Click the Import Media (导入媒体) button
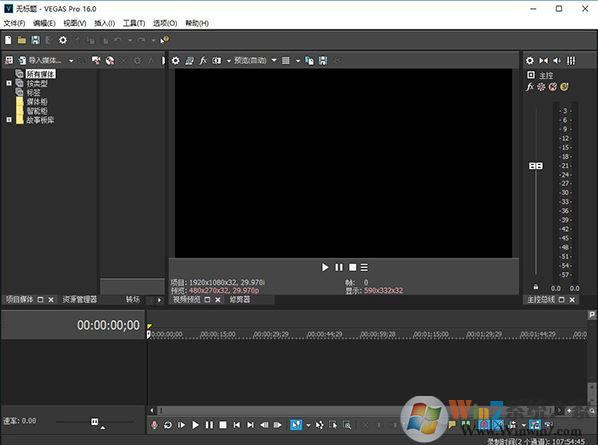This screenshot has width=598, height=445. (x=40, y=60)
